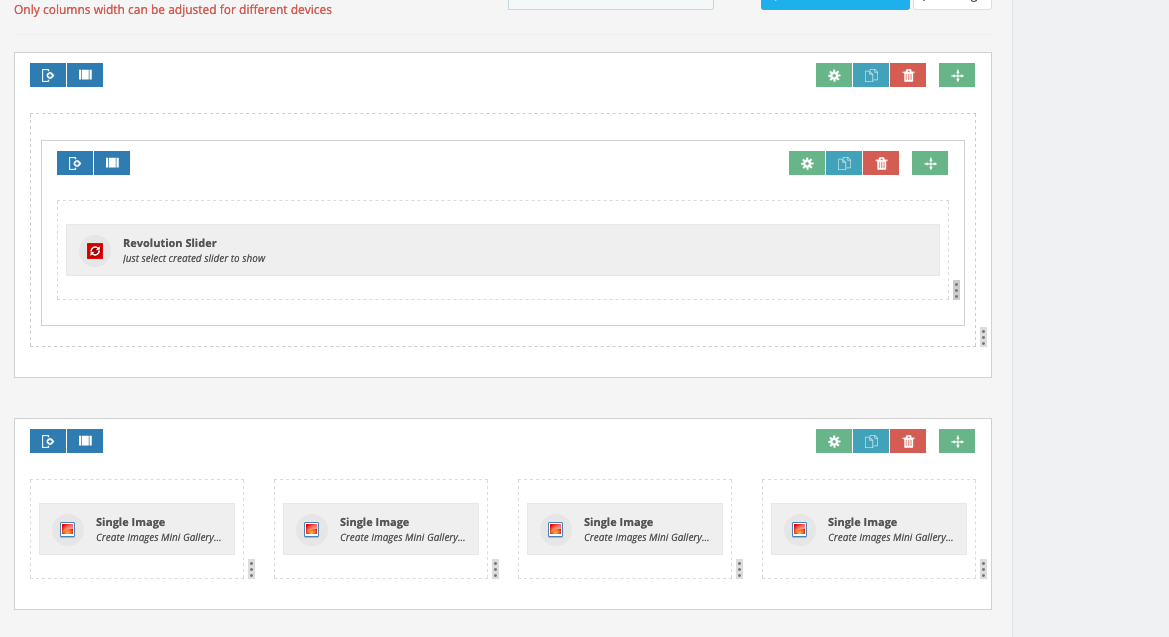The image size is (1169, 637).
Task: Delete the Single Image row with trash icon
Action: click(908, 441)
